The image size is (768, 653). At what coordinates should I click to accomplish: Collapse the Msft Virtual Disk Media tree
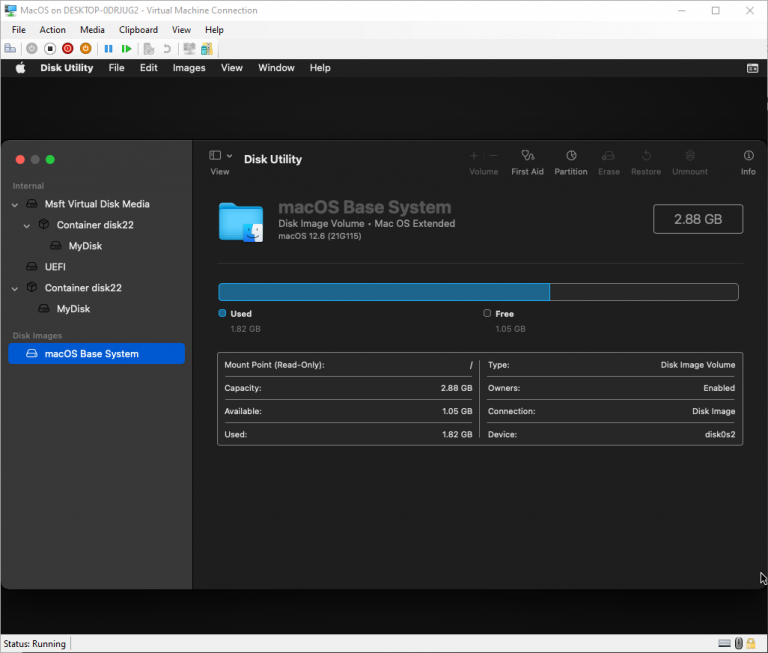(15, 204)
